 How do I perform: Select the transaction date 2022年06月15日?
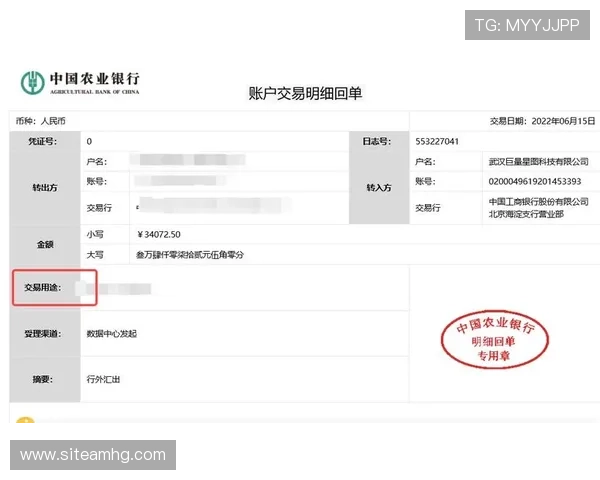(563, 121)
